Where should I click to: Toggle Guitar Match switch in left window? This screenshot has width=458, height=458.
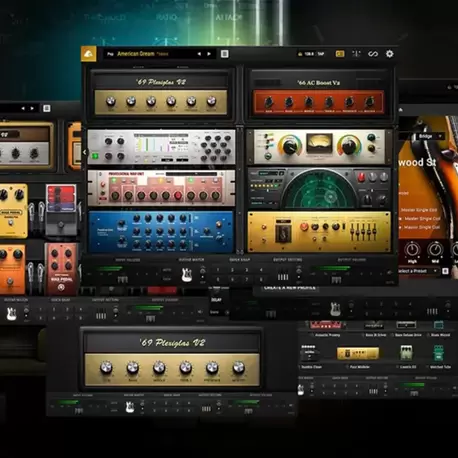tap(26, 313)
